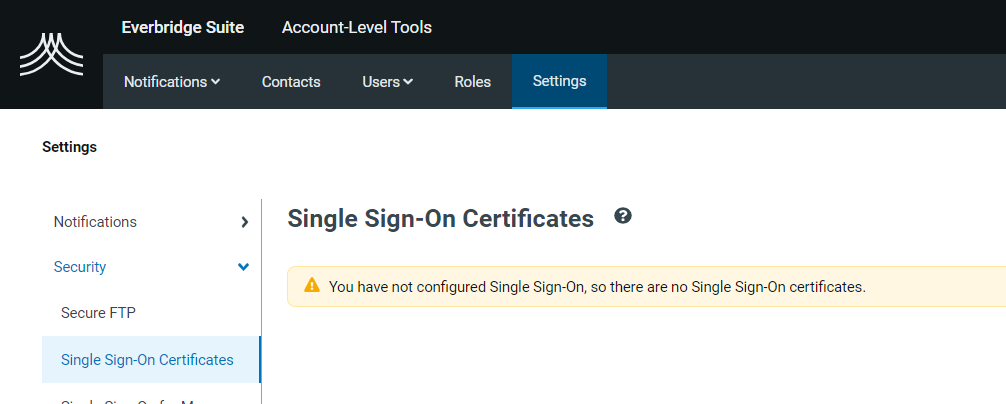Open the Users dropdown arrow in navbar
The width and height of the screenshot is (1006, 404).
coord(408,82)
